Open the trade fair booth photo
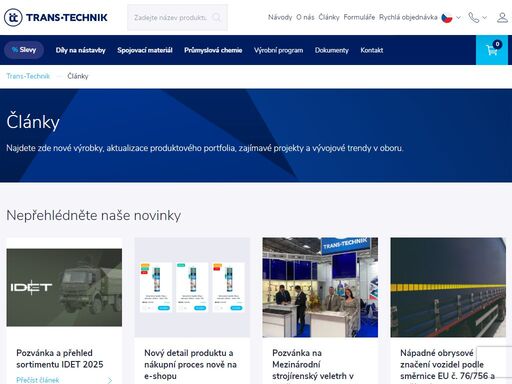512x384 pixels. 320,287
